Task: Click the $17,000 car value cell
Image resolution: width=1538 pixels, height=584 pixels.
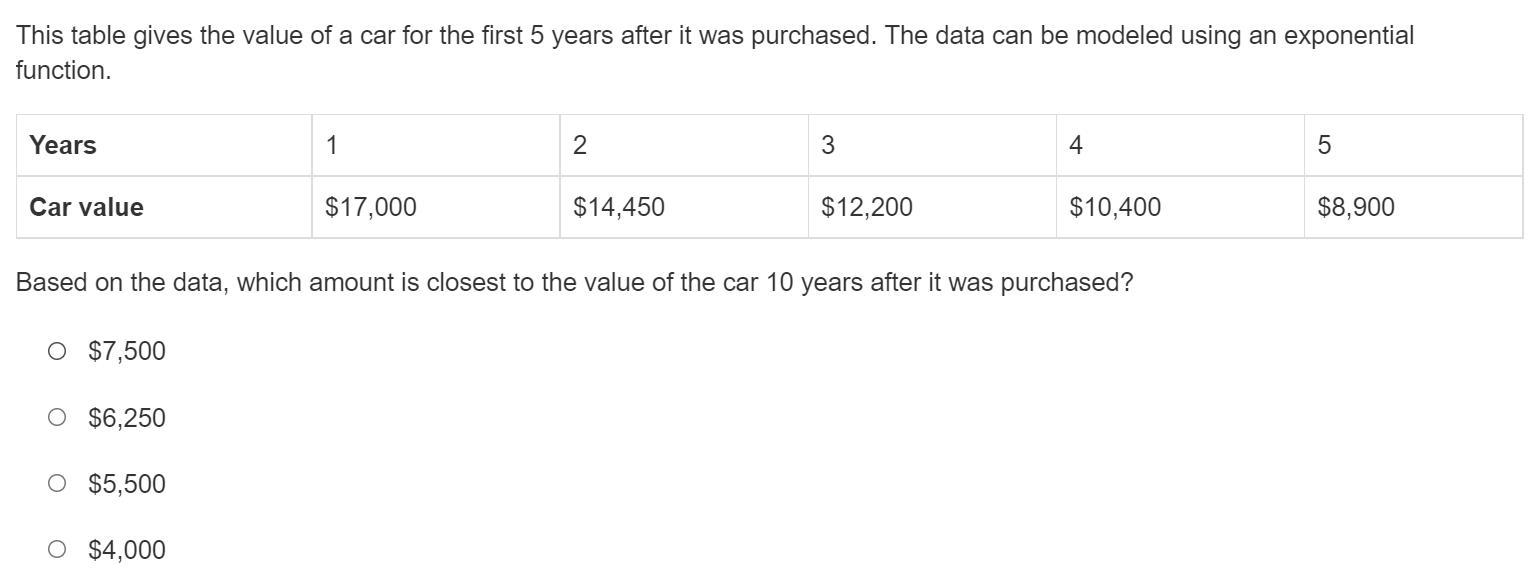Action: coord(435,208)
